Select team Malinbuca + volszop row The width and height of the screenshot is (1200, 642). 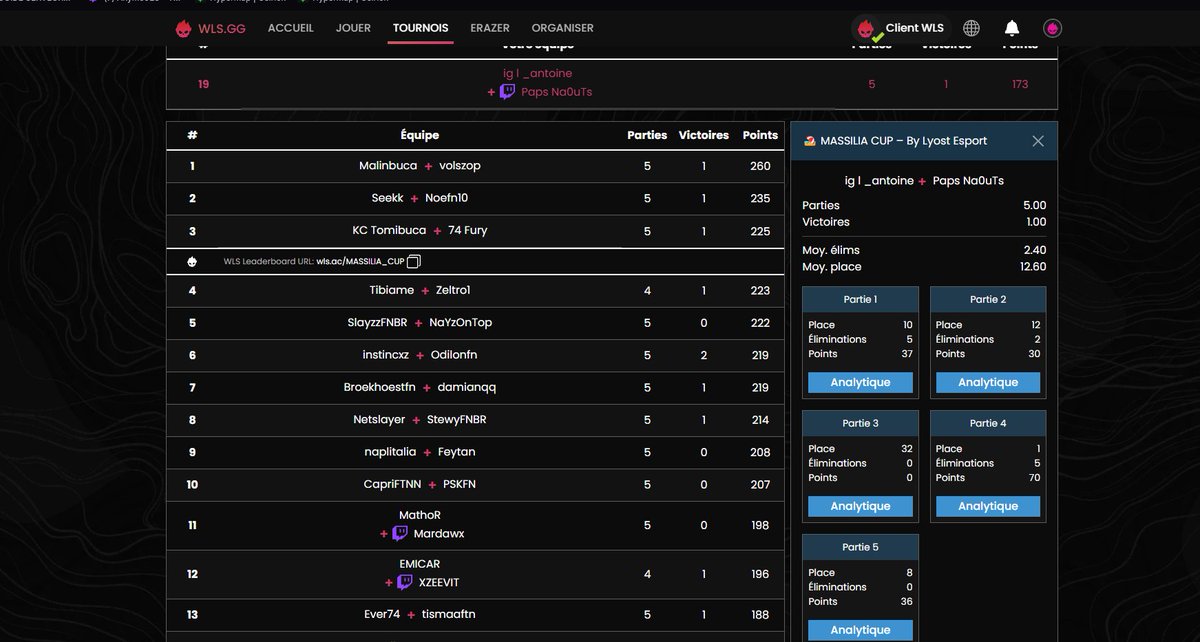point(475,166)
